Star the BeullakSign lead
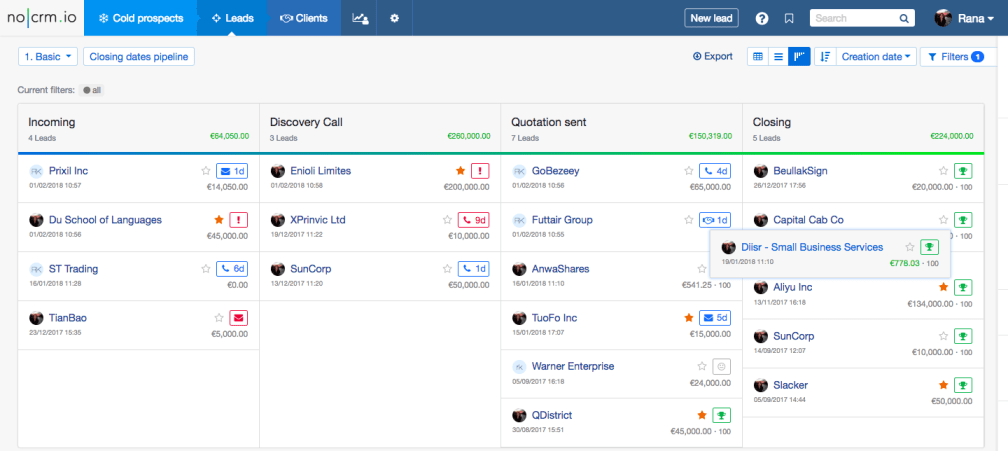1008x451 pixels. (944, 171)
